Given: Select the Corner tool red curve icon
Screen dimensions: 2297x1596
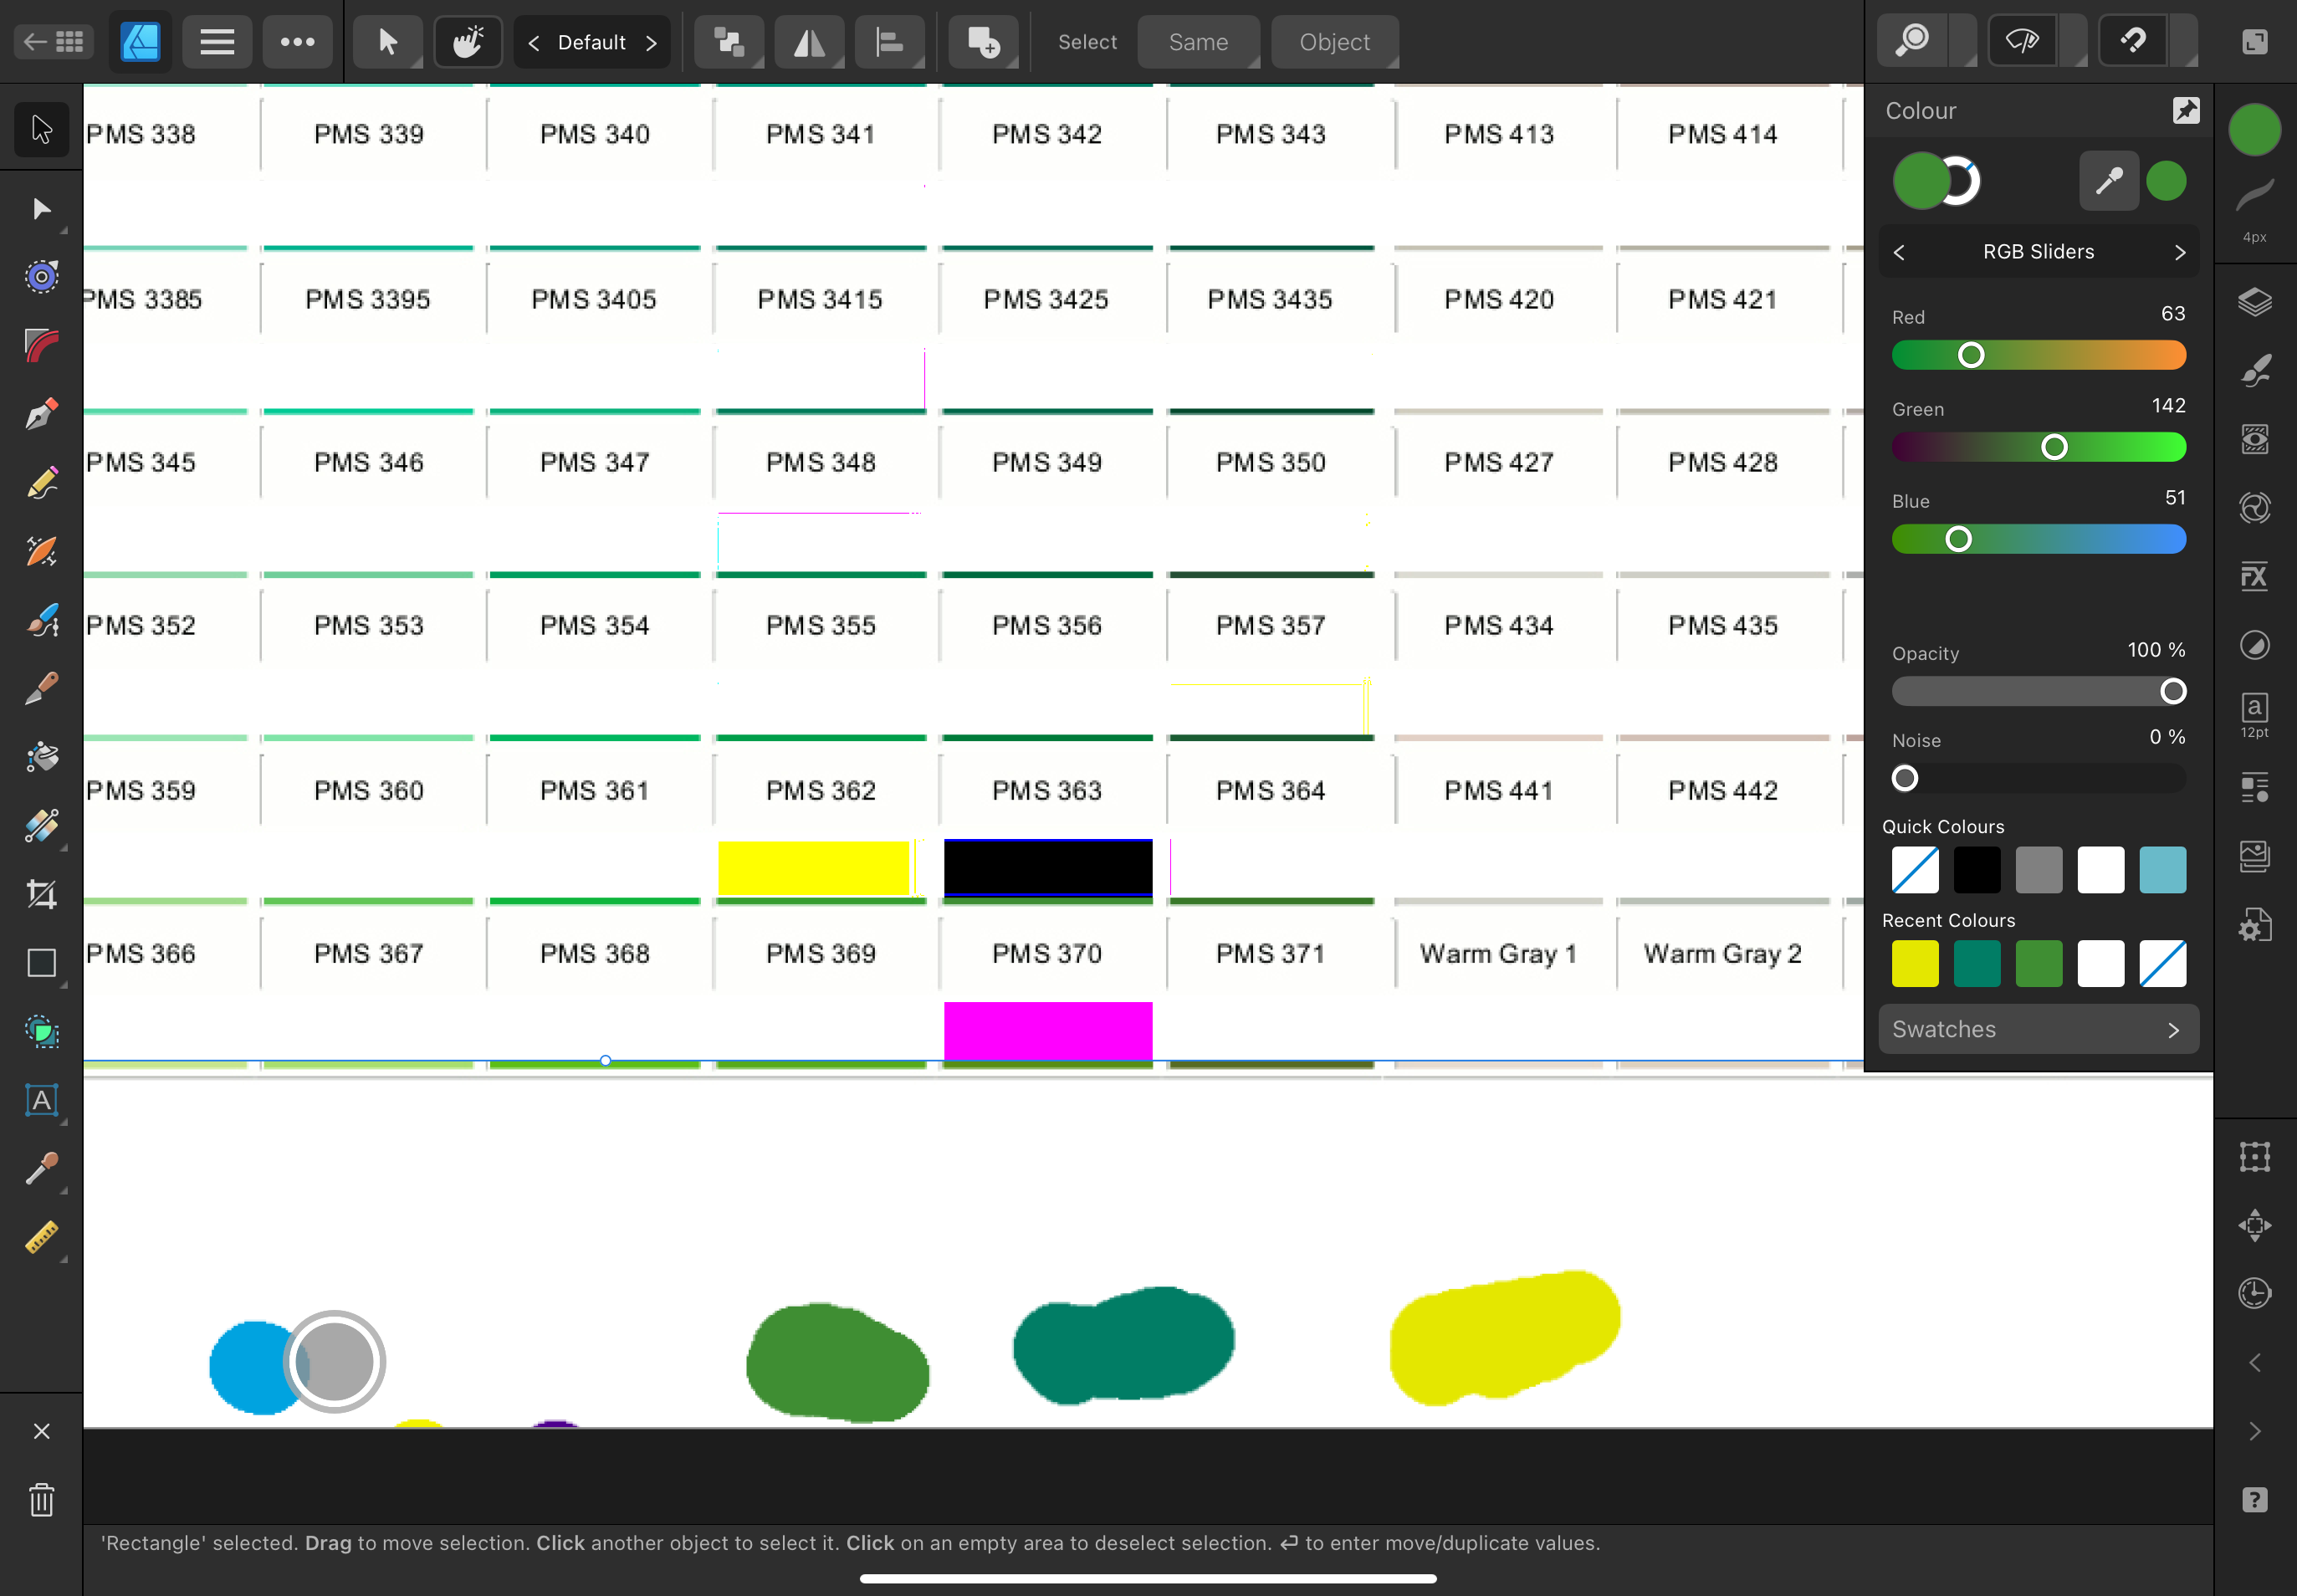Looking at the screenshot, I should click(x=41, y=346).
